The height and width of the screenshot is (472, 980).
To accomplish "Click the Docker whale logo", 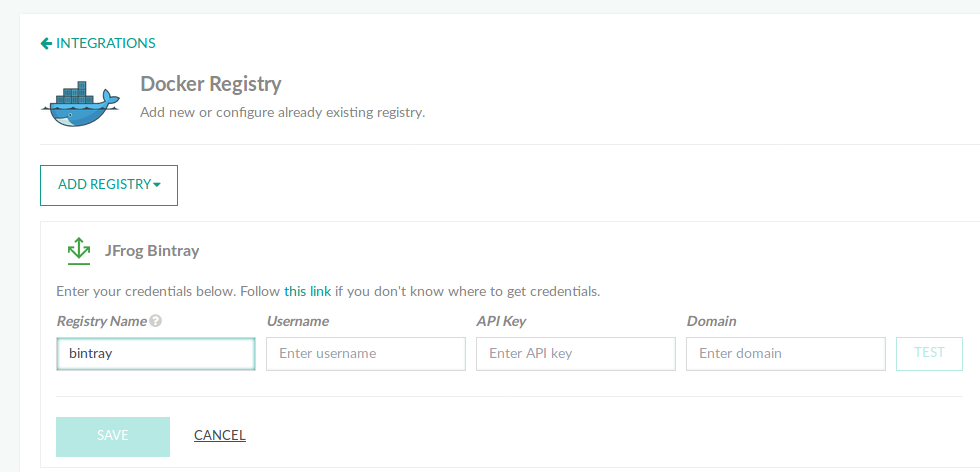I will [x=80, y=104].
